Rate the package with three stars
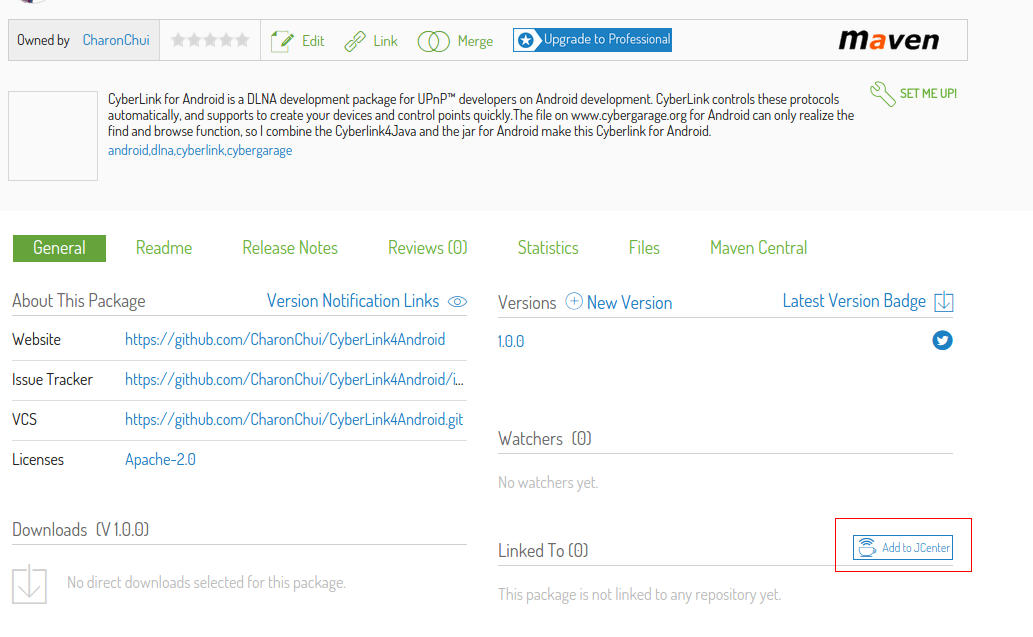This screenshot has width=1033, height=637. pyautogui.click(x=210, y=40)
